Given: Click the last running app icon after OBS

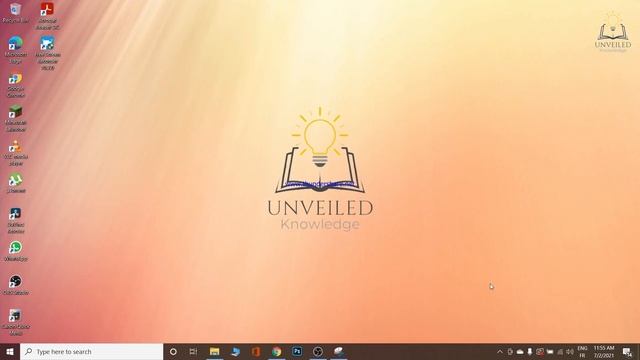Looking at the screenshot, I should pos(338,351).
